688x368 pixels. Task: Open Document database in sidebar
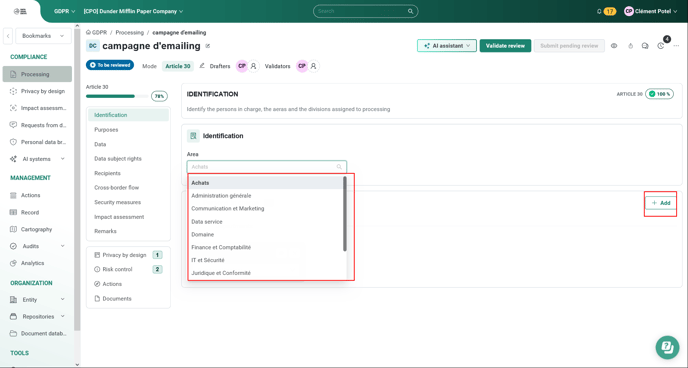point(37,333)
